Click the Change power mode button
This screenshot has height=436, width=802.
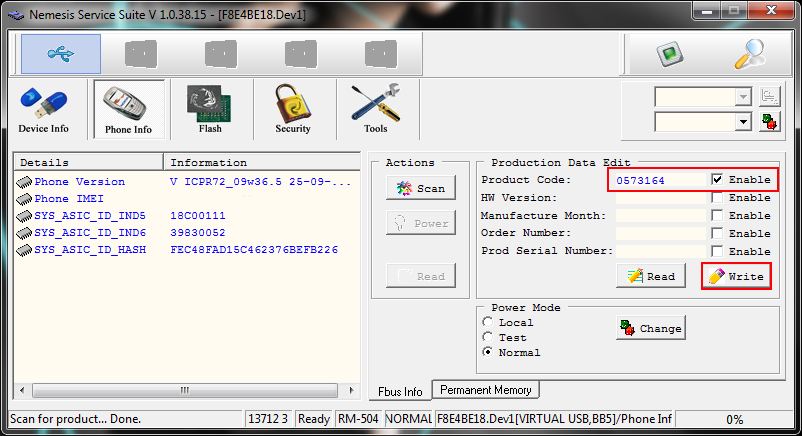(x=651, y=329)
